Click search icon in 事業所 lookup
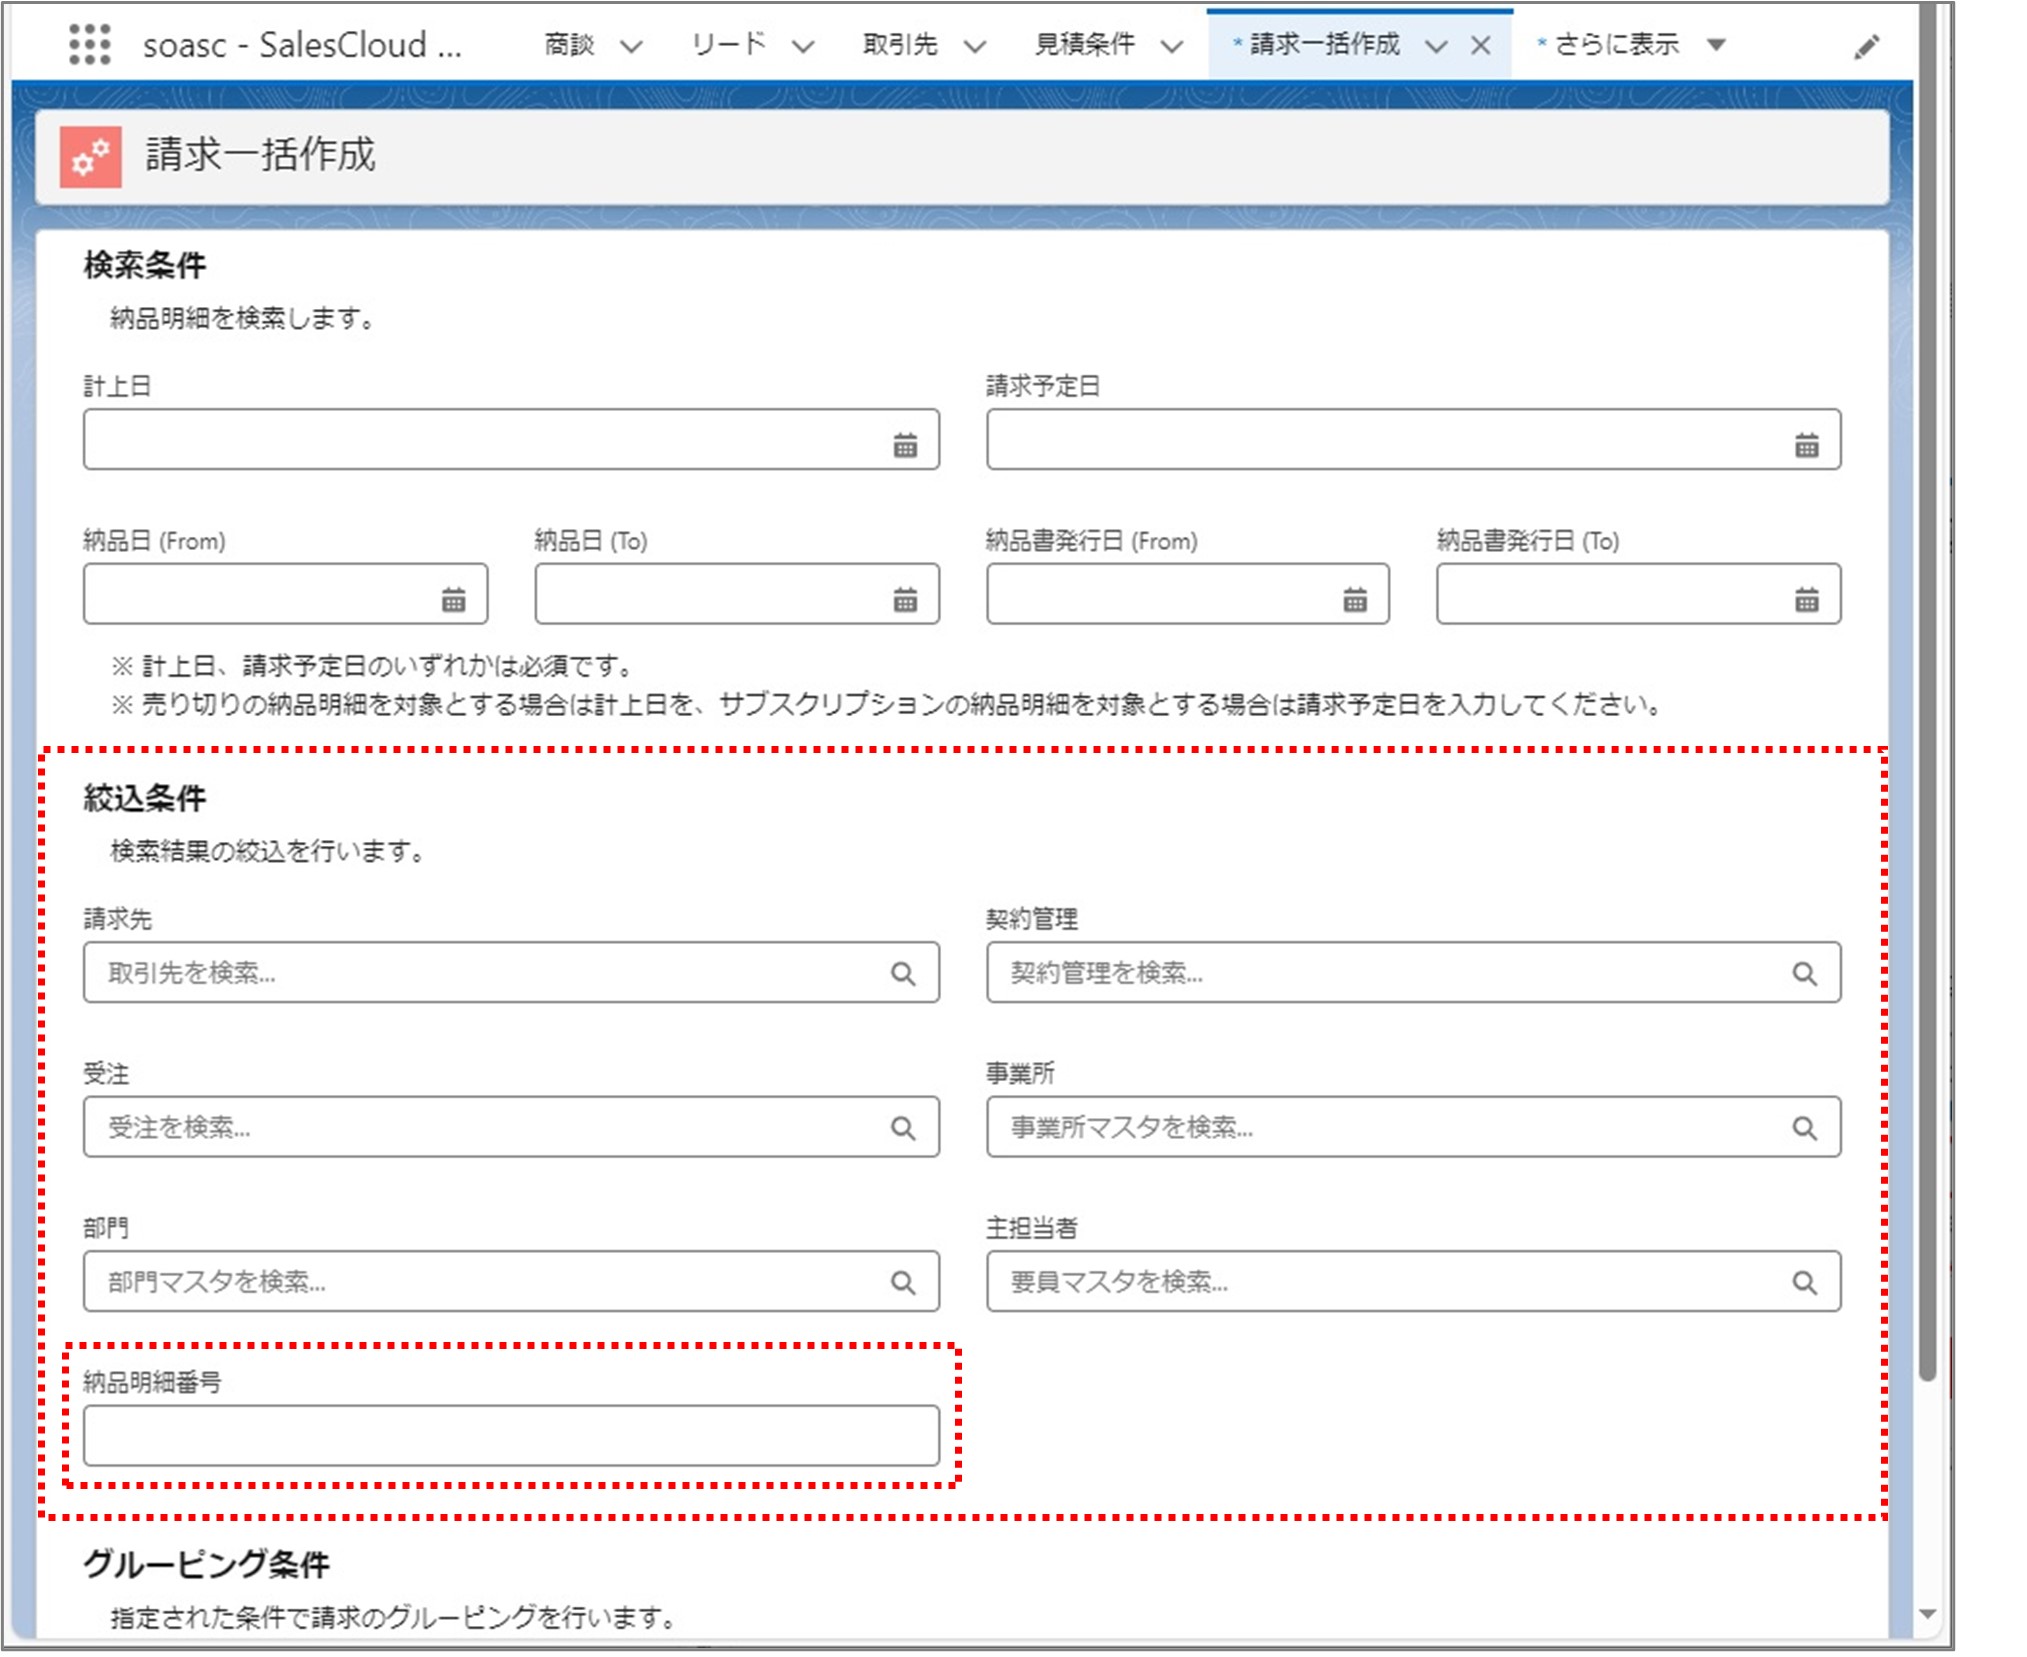Screen dimensions: 2027x1657 [1804, 1128]
